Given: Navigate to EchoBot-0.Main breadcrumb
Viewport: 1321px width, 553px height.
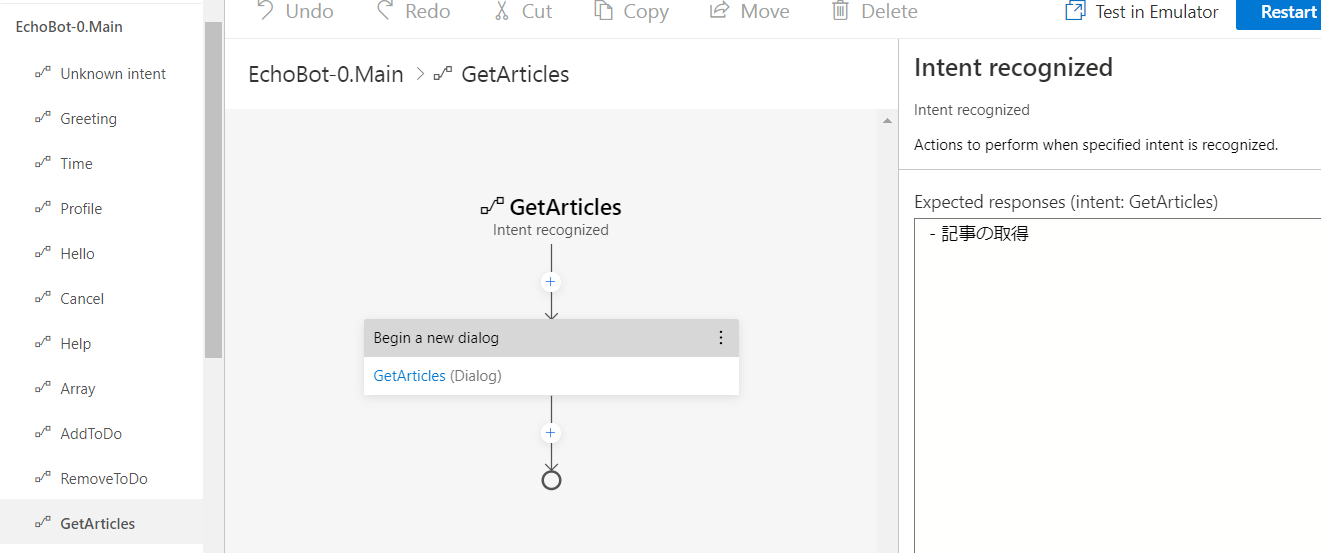Looking at the screenshot, I should [326, 74].
